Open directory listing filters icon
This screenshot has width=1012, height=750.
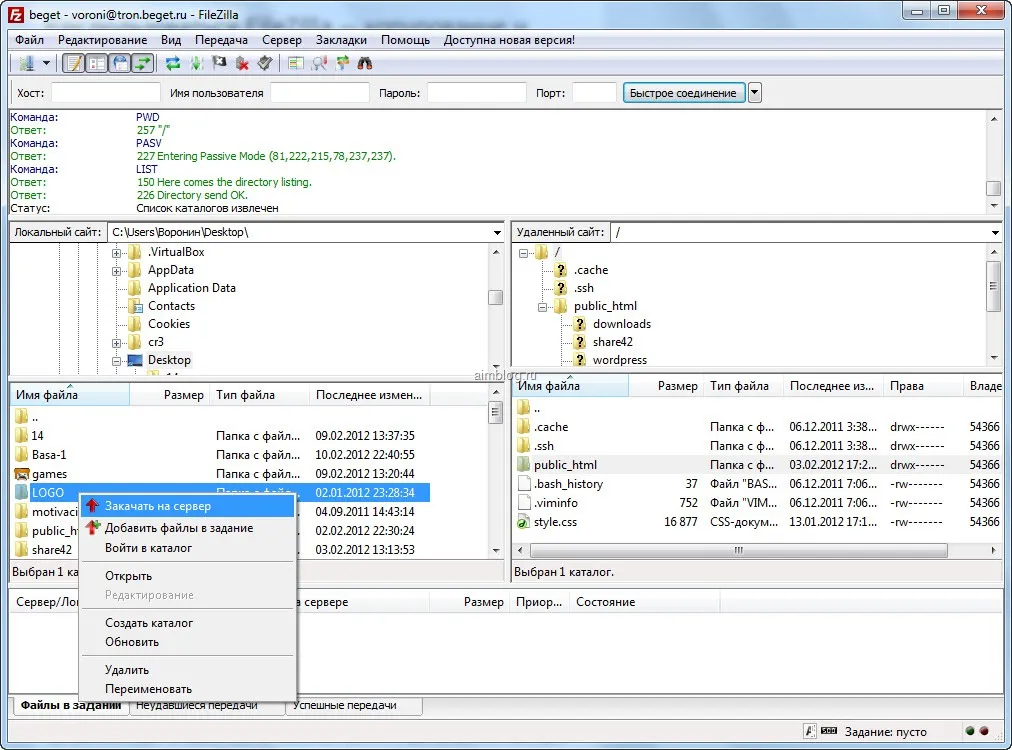point(296,63)
